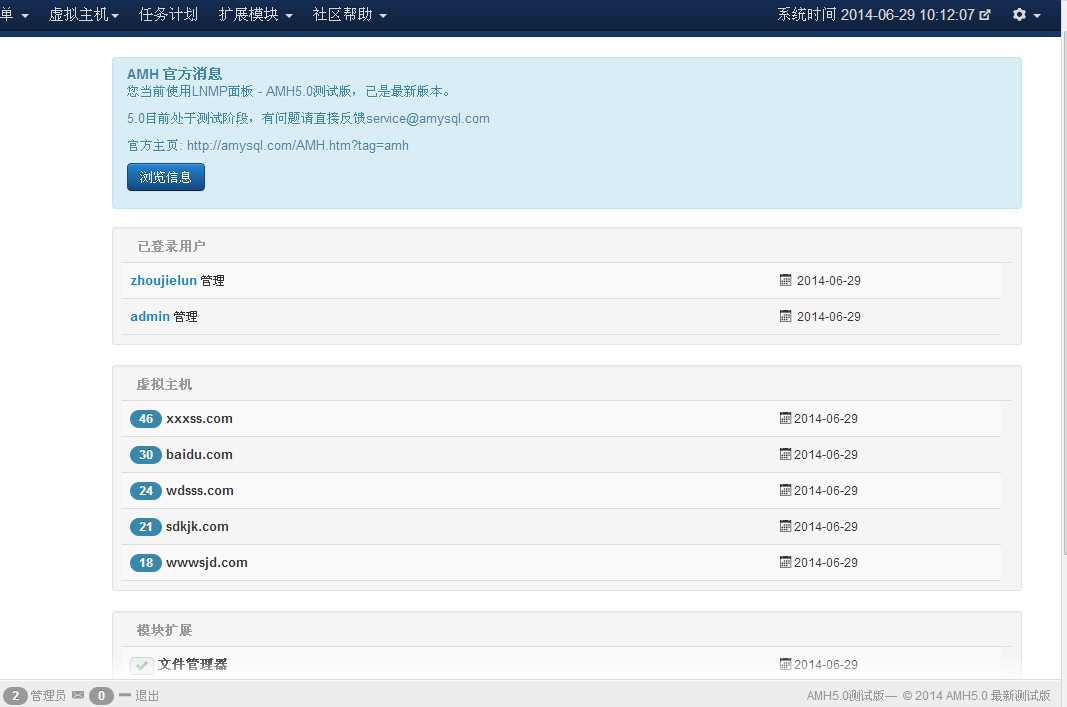This screenshot has width=1067, height=707.
Task: Click calendar icon in the zhoujielun row
Action: click(x=785, y=281)
